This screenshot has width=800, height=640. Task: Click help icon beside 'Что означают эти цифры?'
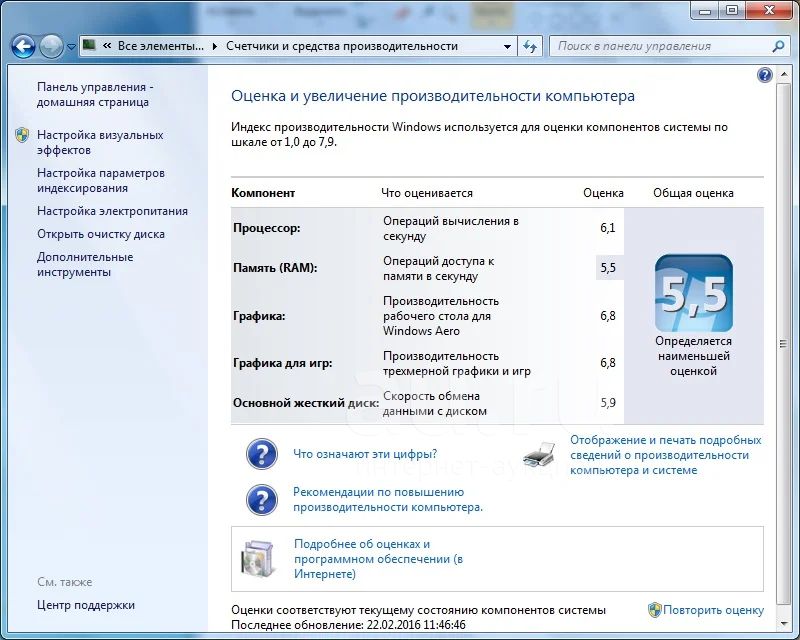click(262, 454)
